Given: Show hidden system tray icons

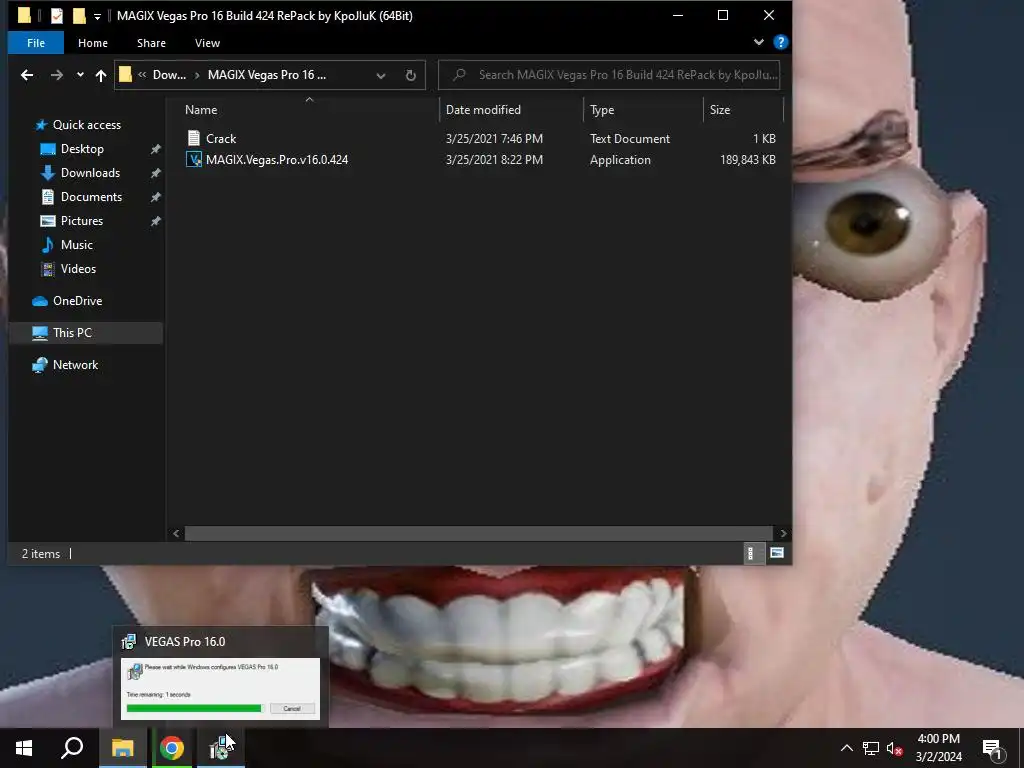Looking at the screenshot, I should point(846,748).
